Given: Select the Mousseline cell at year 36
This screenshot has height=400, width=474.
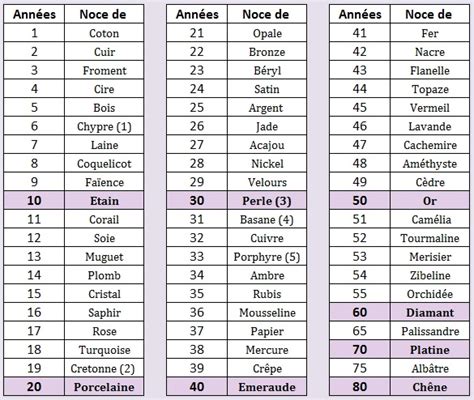Looking at the screenshot, I should click(267, 312).
